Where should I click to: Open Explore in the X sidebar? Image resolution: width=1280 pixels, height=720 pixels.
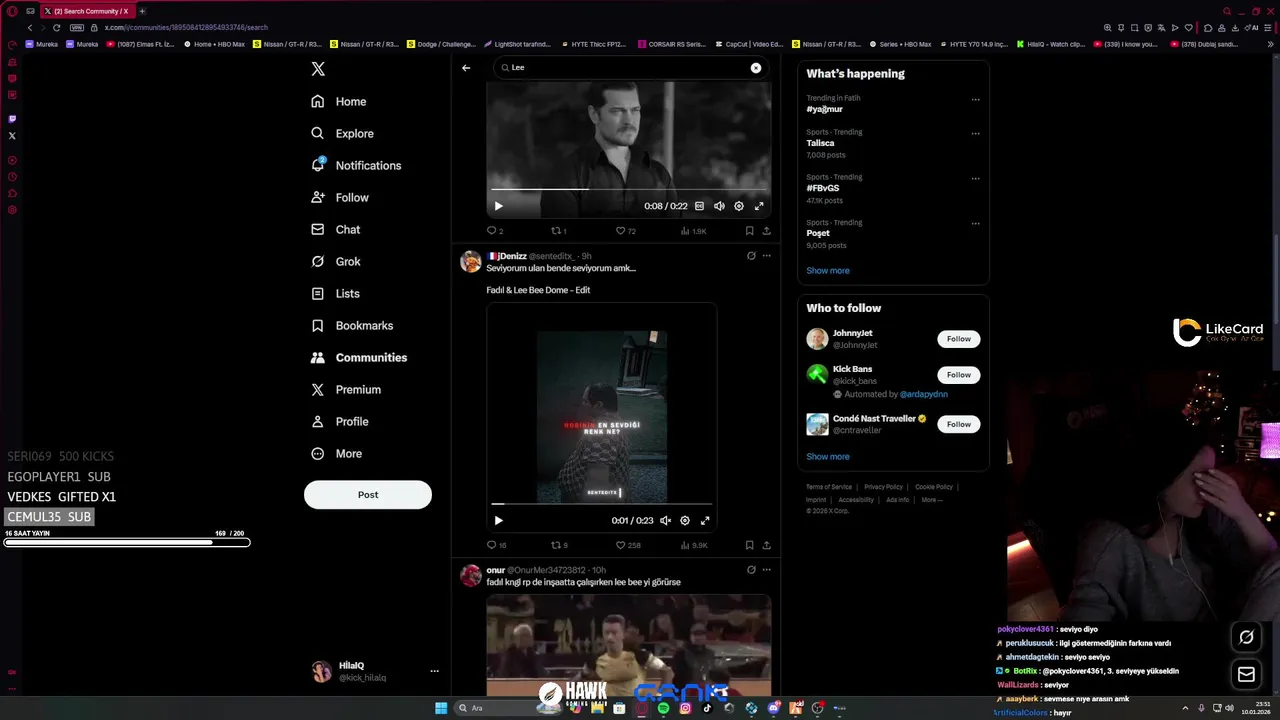click(x=342, y=133)
